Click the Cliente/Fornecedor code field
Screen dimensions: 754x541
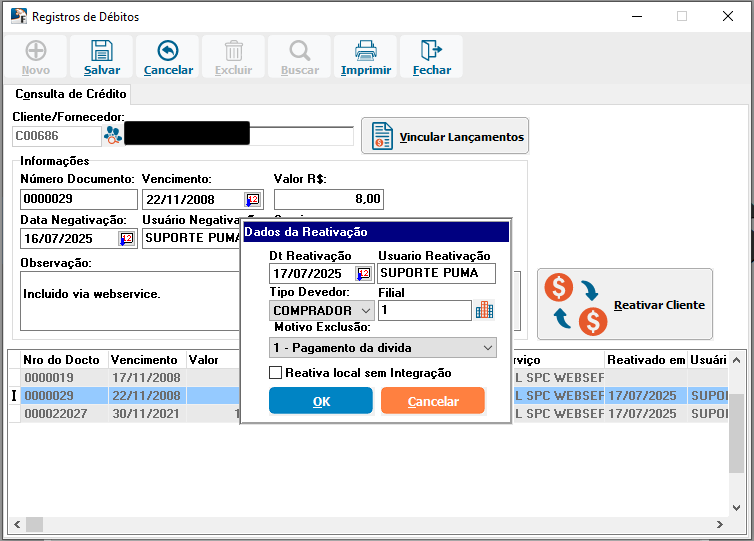point(57,136)
